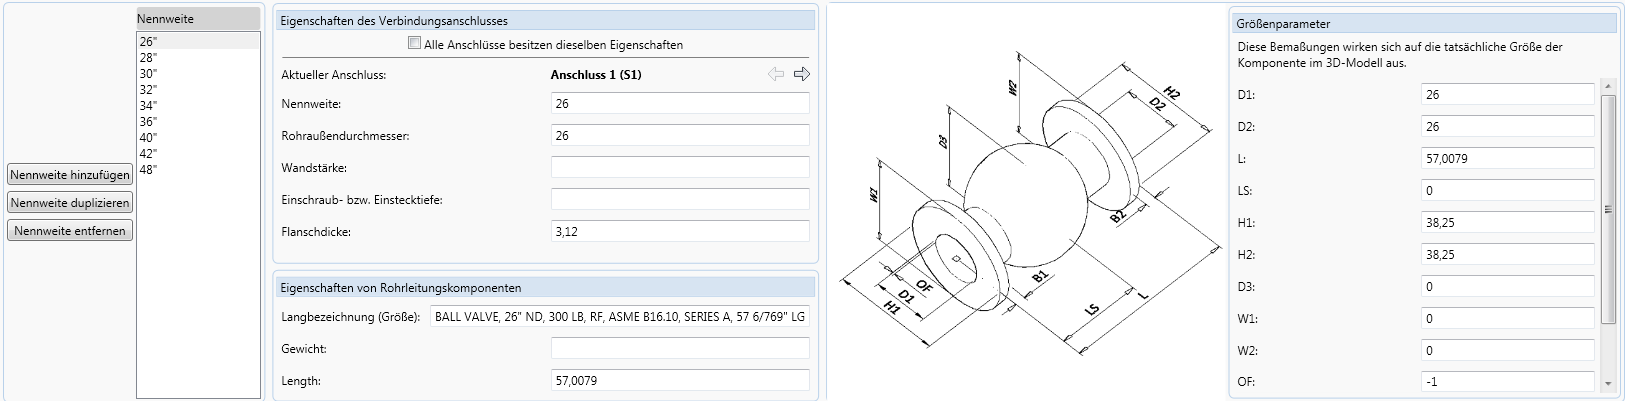
Task: Click the 'Anschluss 1 (S1)' label
Action: [x=596, y=74]
